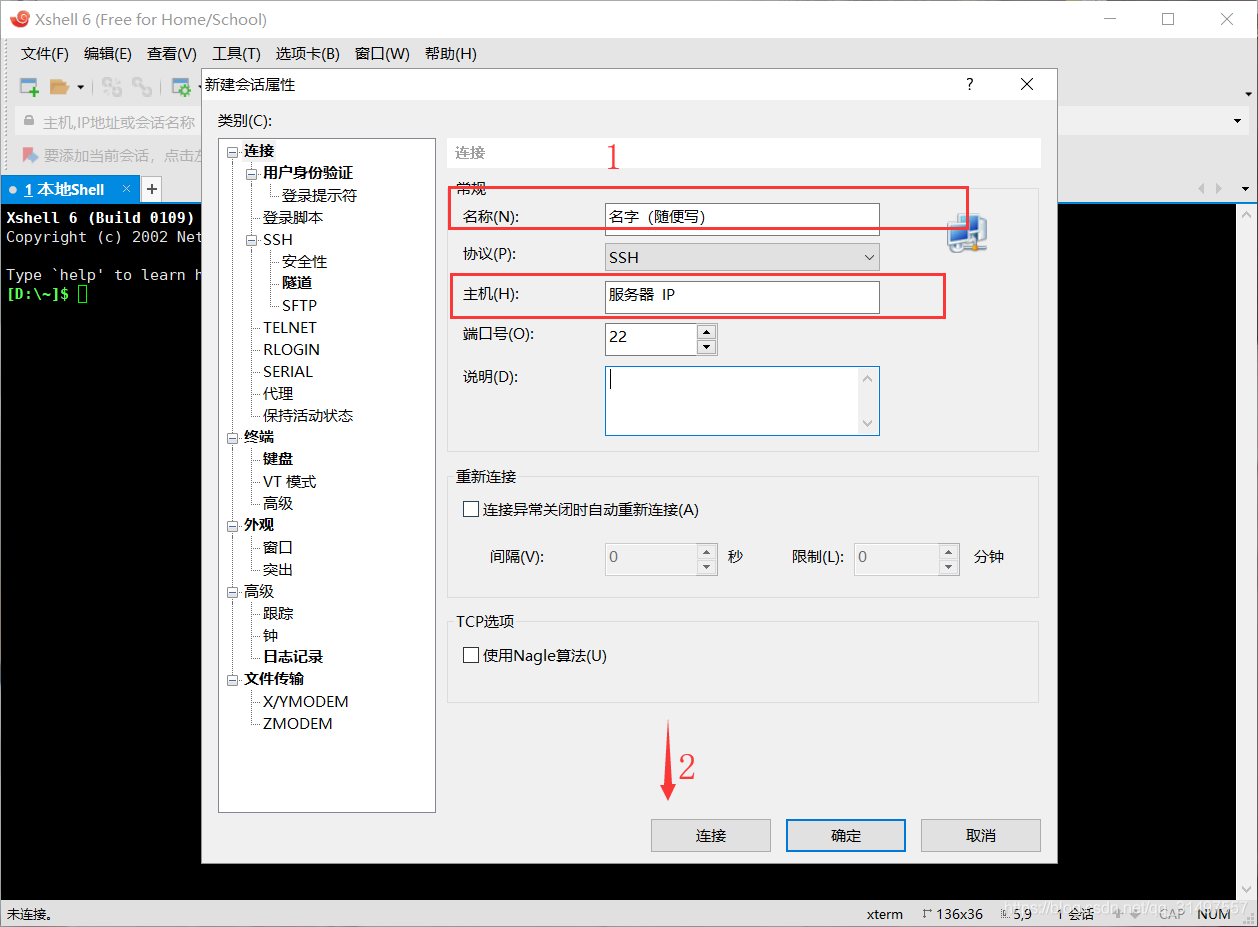1258x927 pixels.
Task: Enable auto reconnect on abnormal close checkbox
Action: tap(471, 509)
